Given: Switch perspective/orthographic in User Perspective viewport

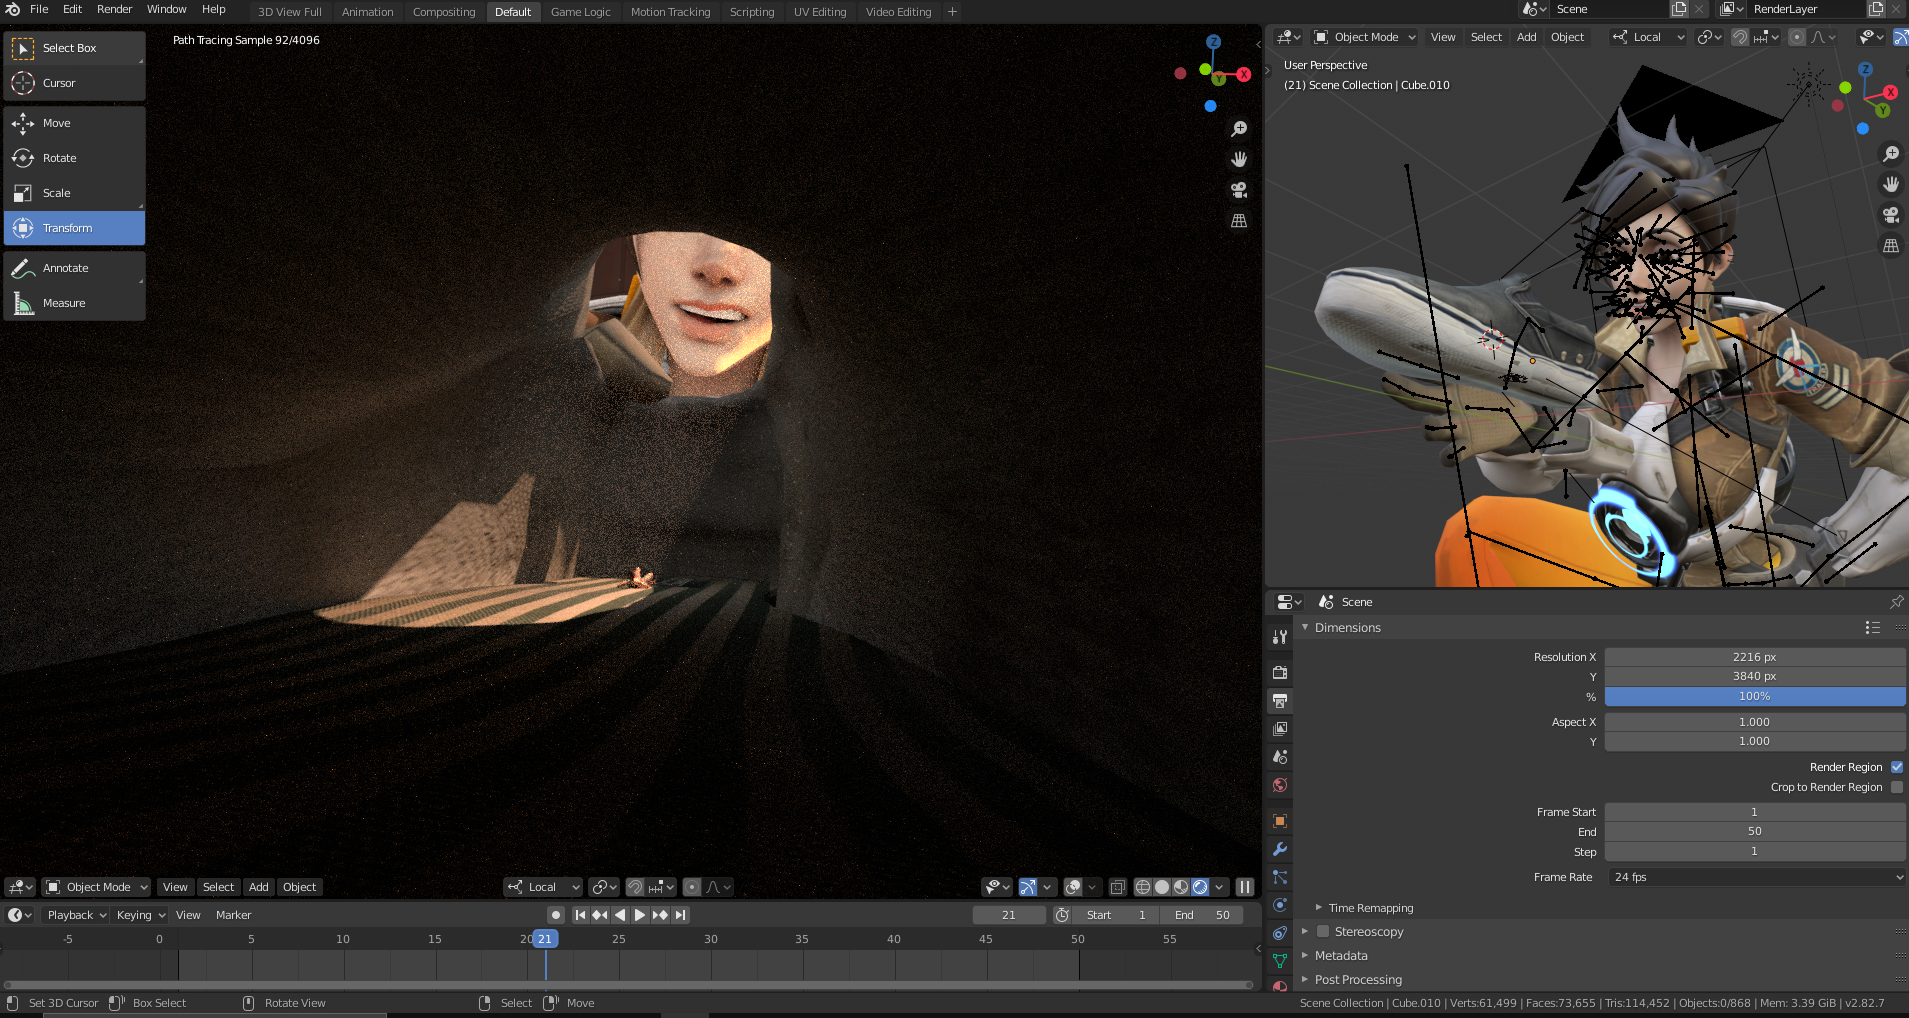Looking at the screenshot, I should [x=1891, y=246].
